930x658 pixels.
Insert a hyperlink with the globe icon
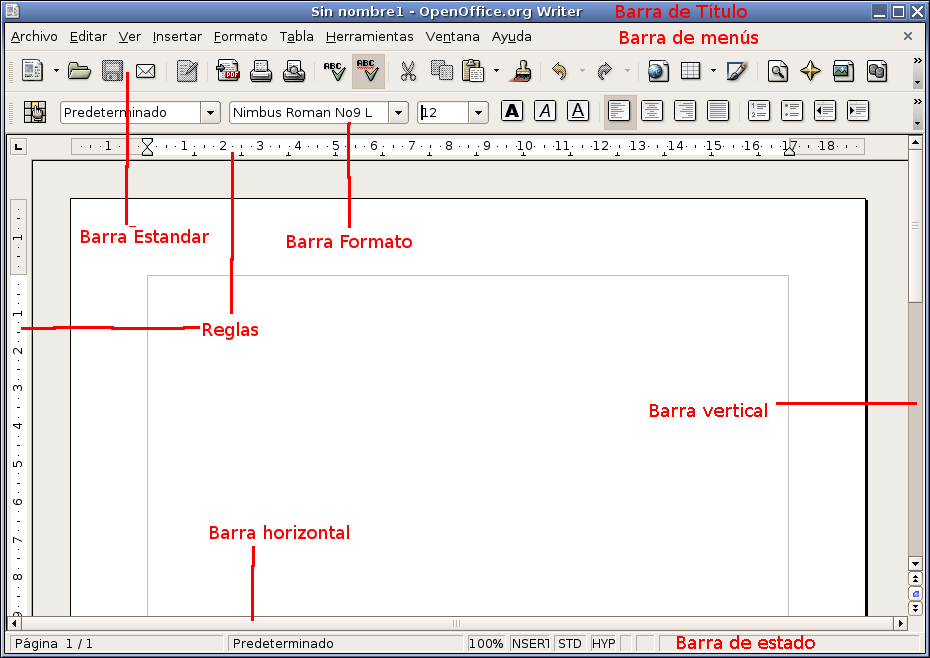click(658, 71)
